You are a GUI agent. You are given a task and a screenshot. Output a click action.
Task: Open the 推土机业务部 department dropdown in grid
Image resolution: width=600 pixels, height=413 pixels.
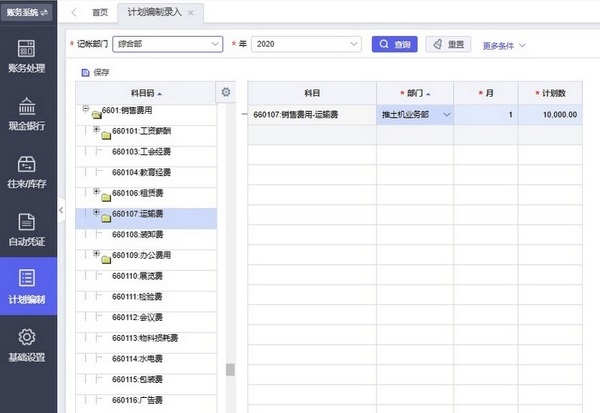tap(446, 115)
